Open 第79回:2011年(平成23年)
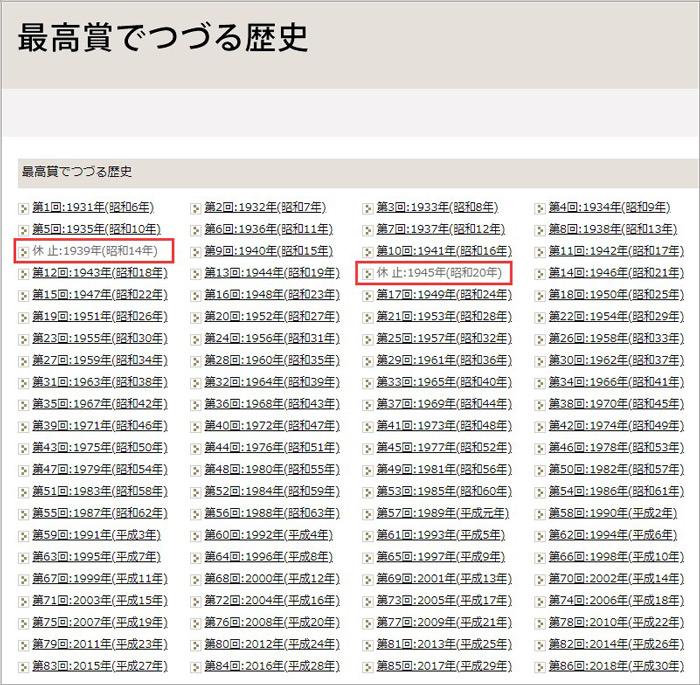 click(x=100, y=645)
